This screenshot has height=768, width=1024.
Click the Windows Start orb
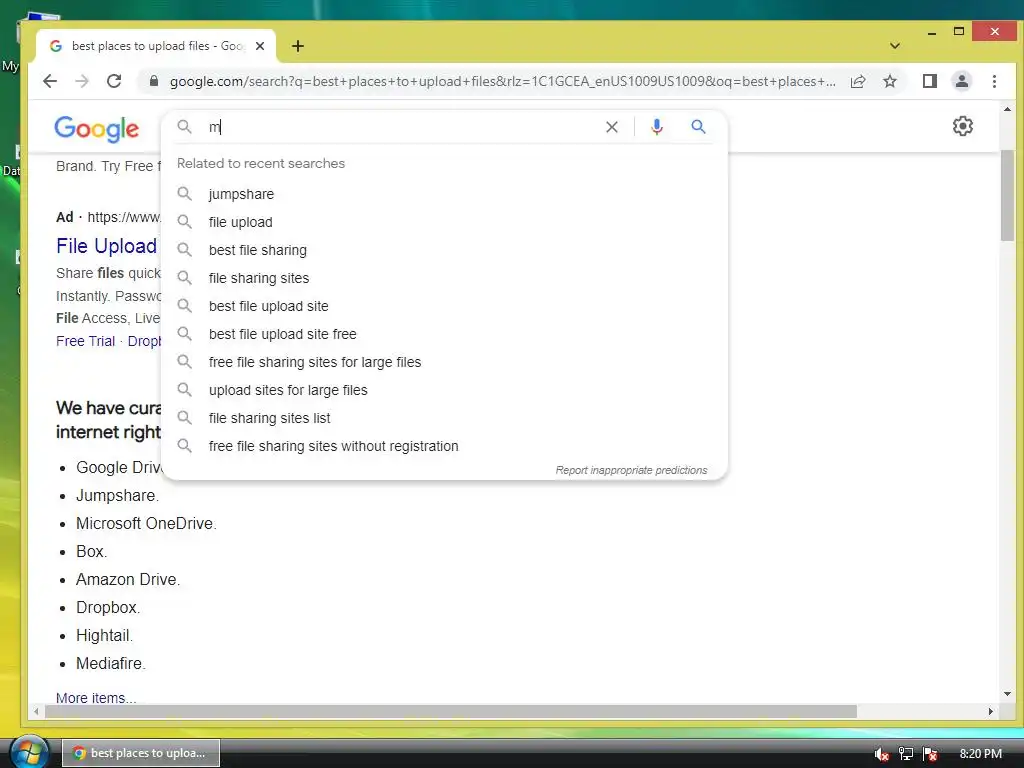coord(29,752)
